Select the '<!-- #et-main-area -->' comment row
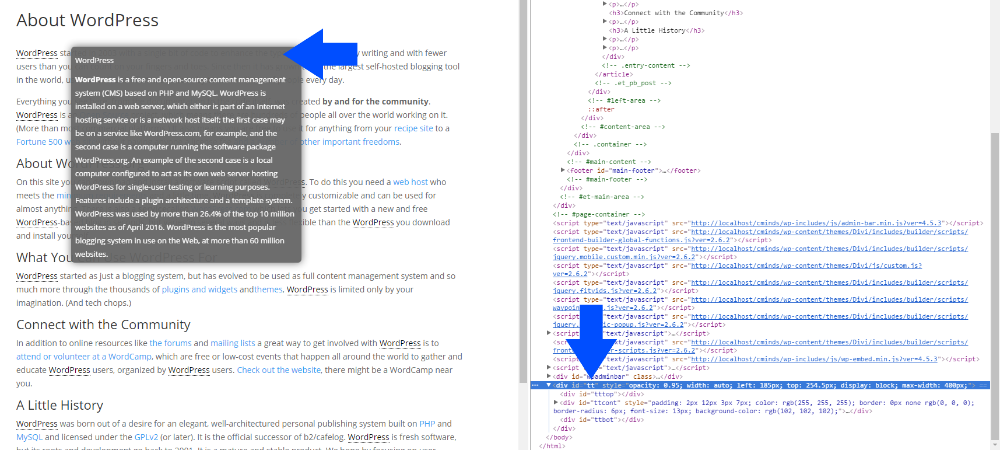 coord(601,197)
